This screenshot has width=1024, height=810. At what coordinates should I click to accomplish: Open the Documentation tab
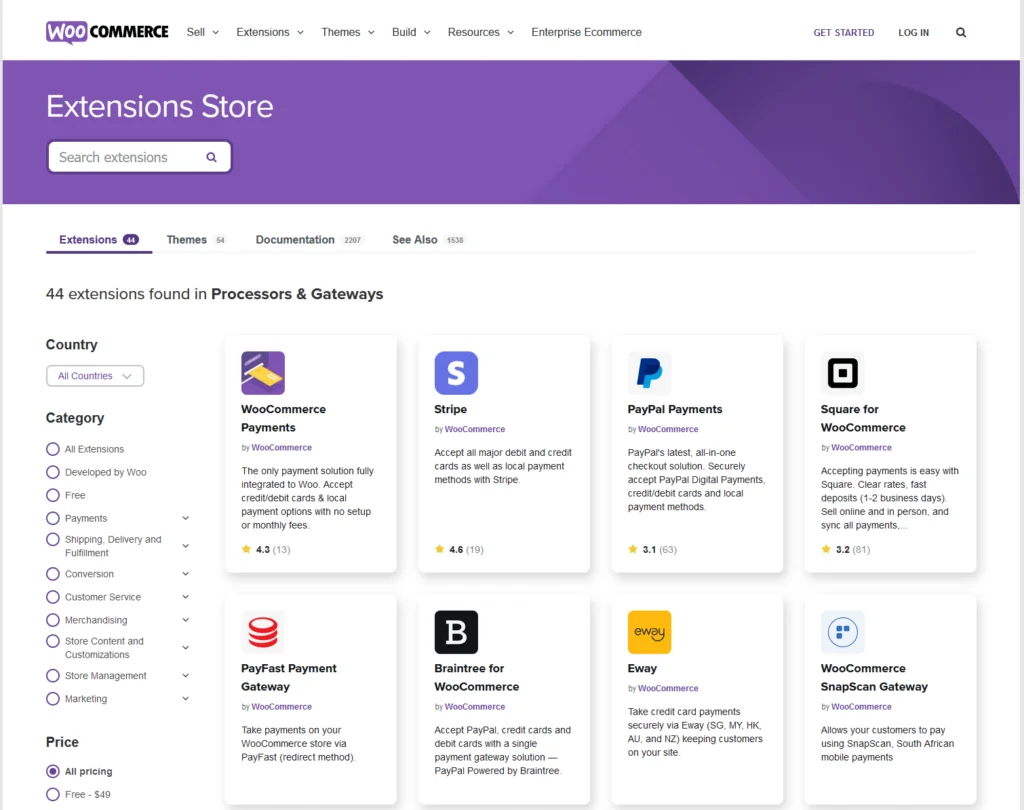[x=294, y=239]
